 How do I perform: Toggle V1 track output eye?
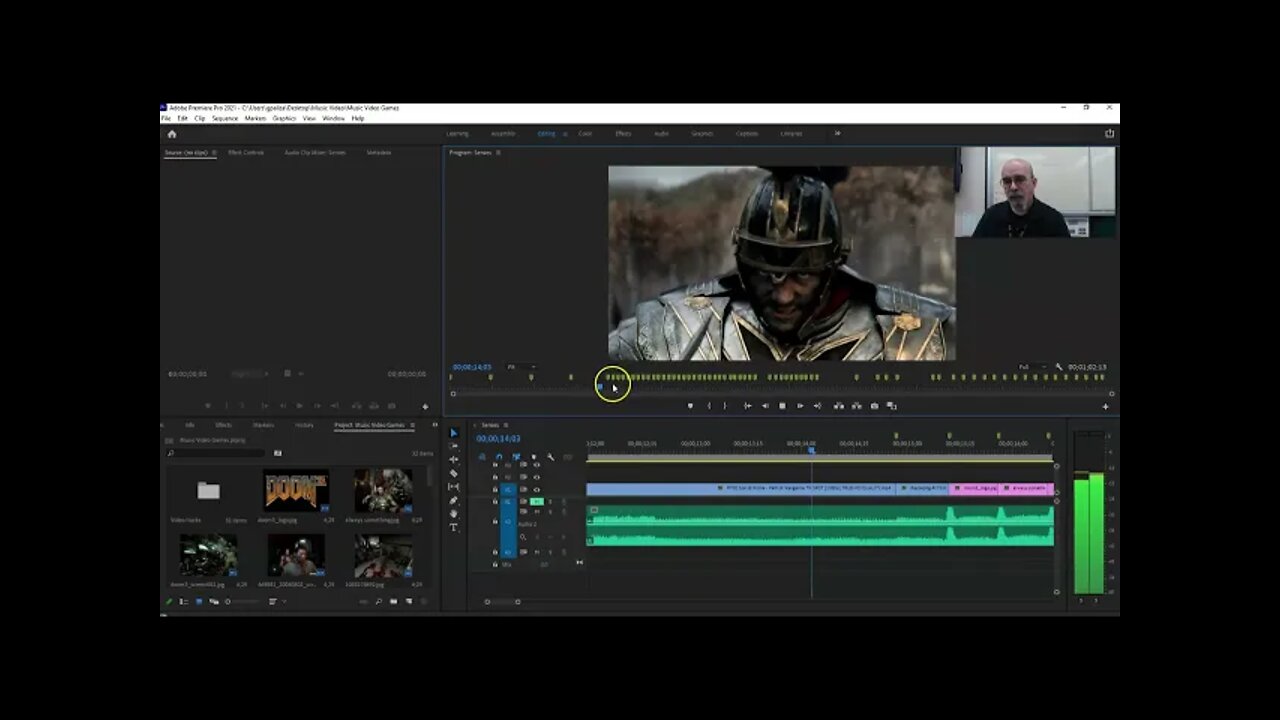(537, 490)
